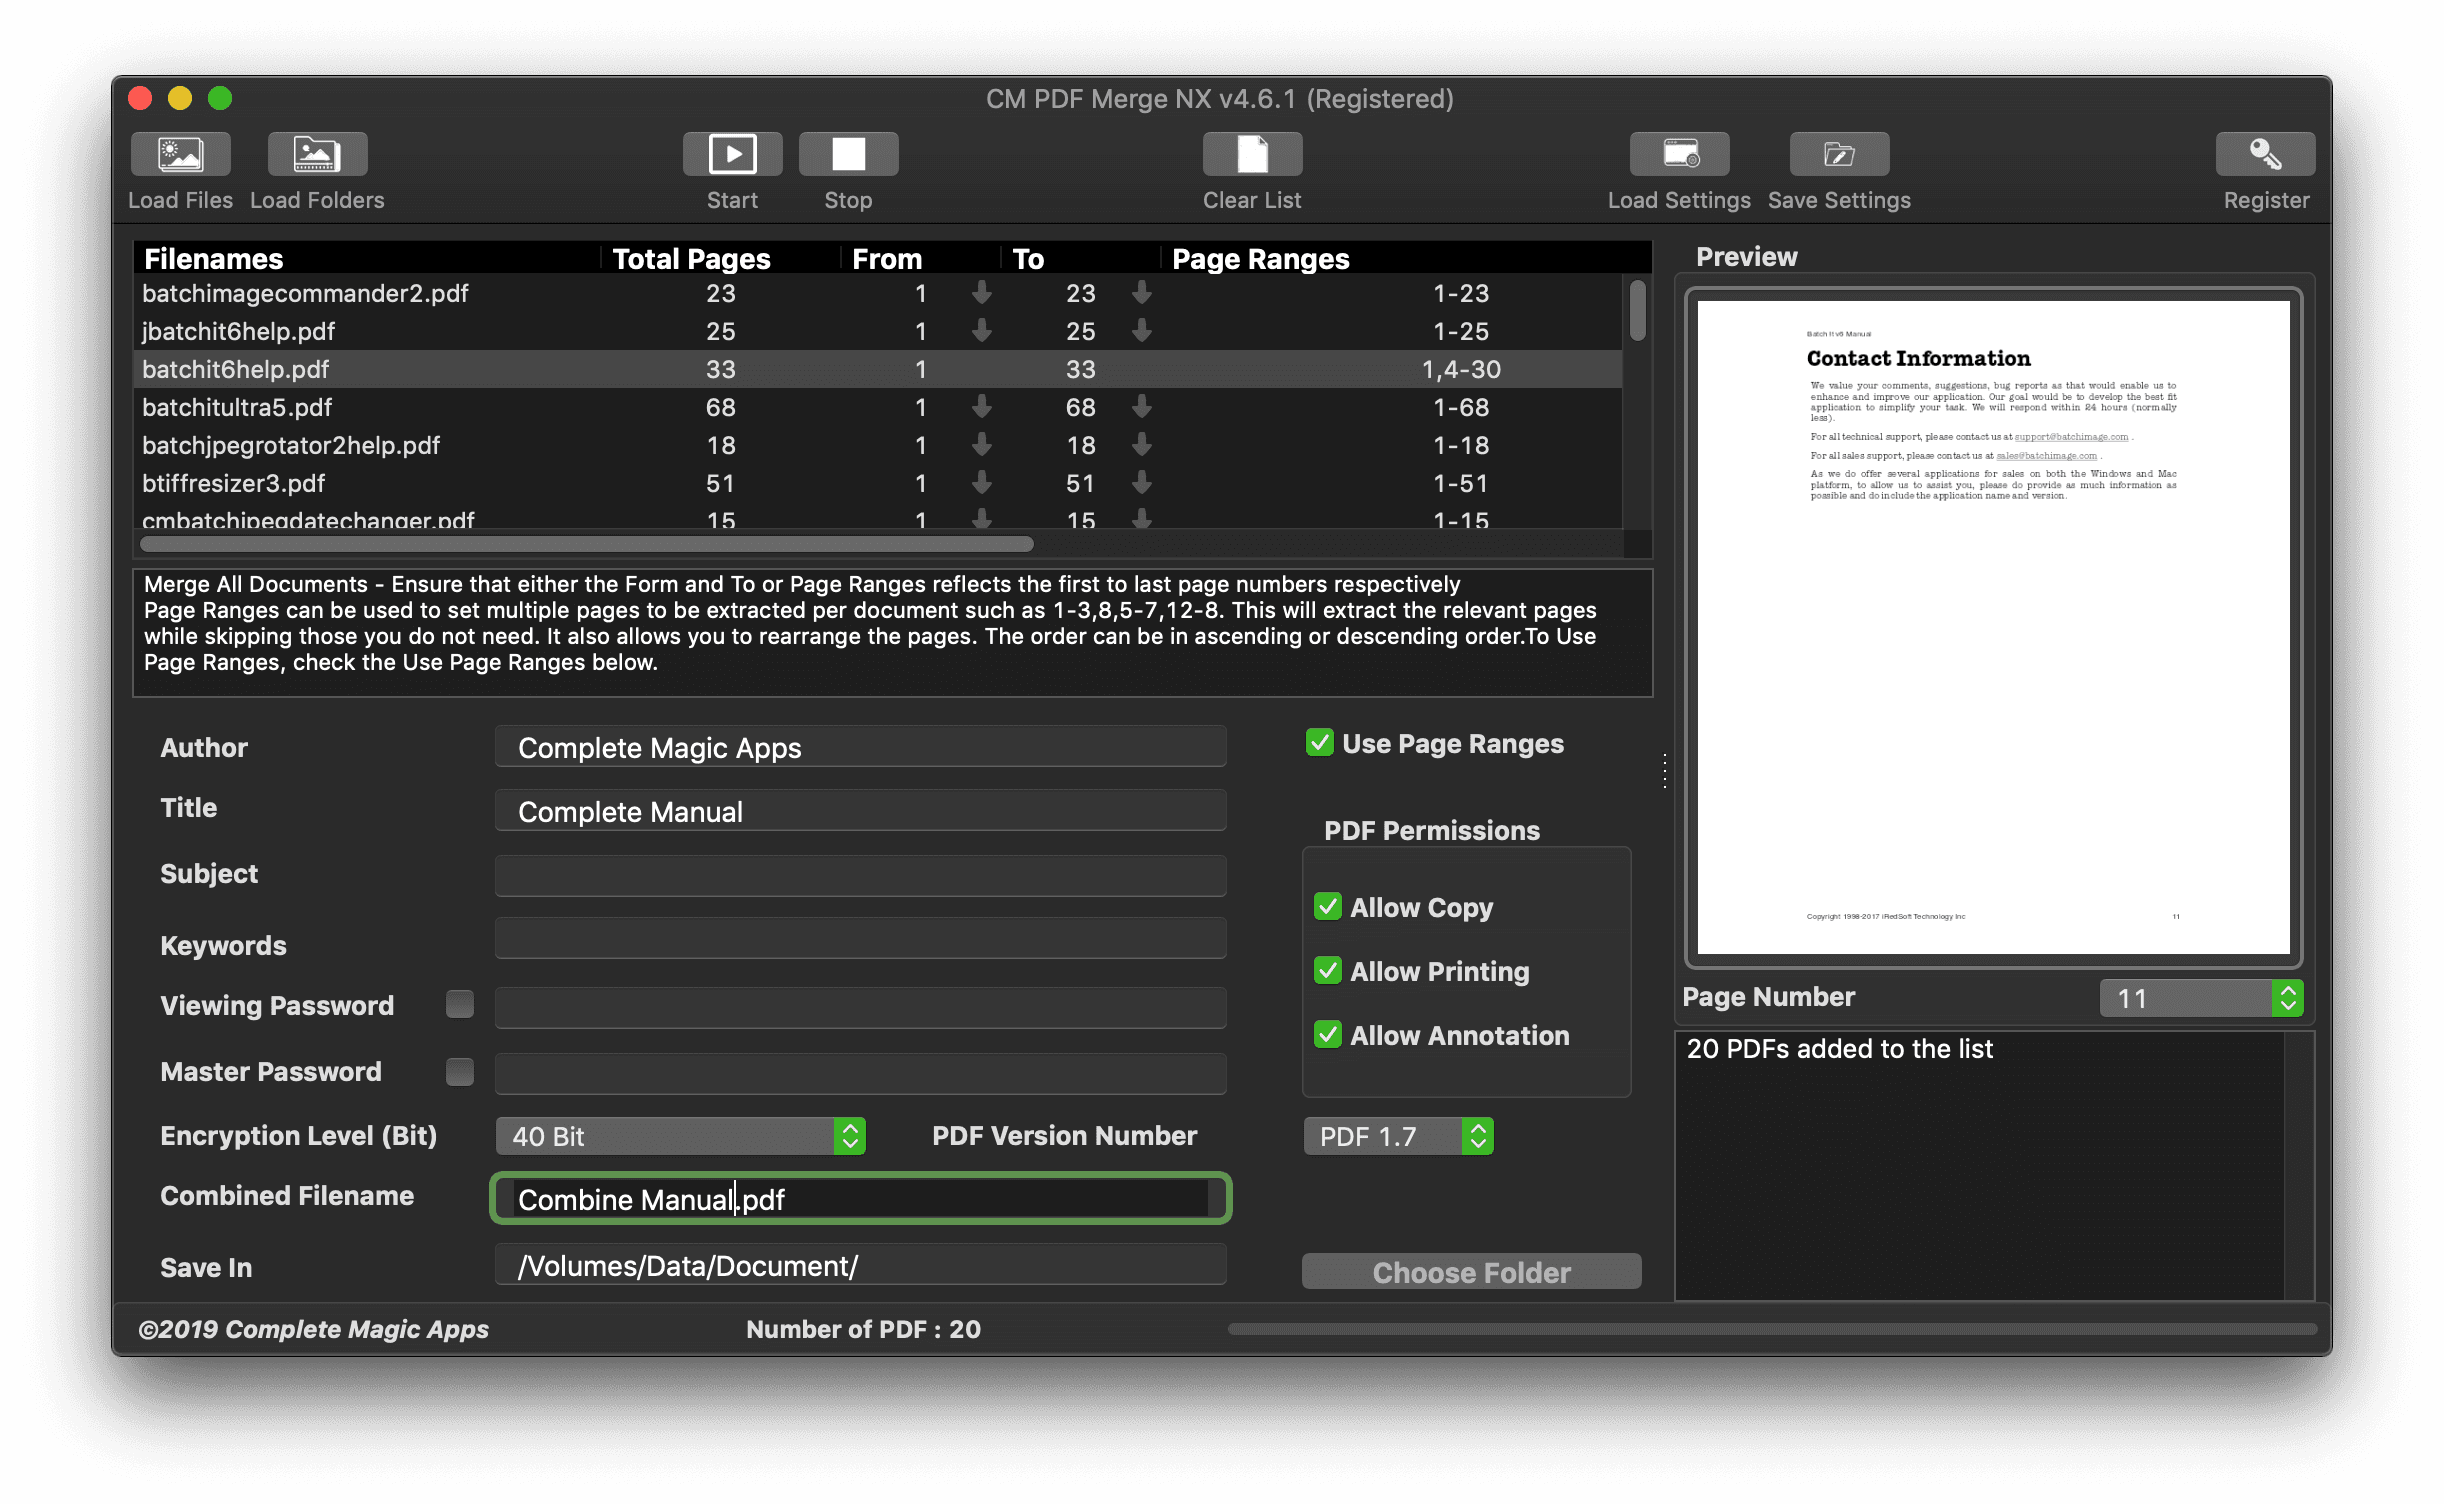Click From down arrow for batchitultra5.pdf

[982, 407]
